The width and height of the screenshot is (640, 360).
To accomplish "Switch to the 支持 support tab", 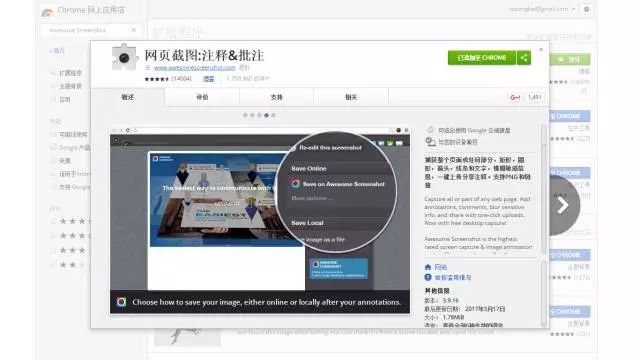I will coord(276,97).
